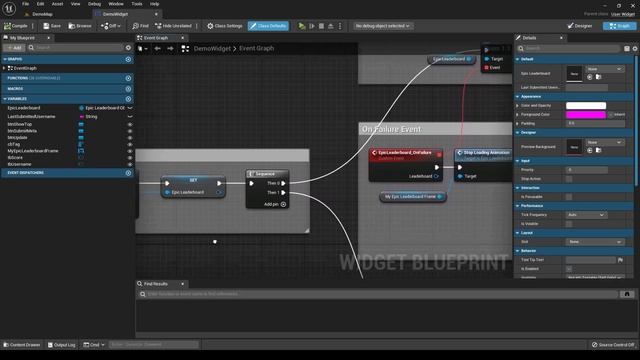The width and height of the screenshot is (640, 360).
Task: Click the Add button in My Blueprint
Action: pos(15,48)
